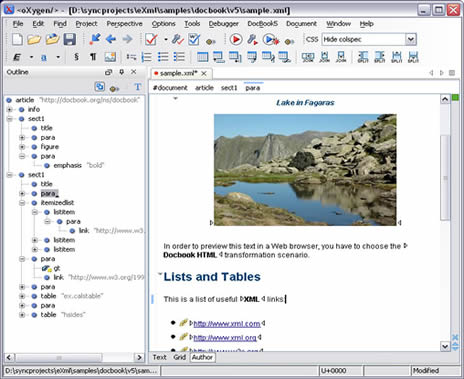Click the Outline horizontal scrollbar thumb
This screenshot has width=464, height=379.
tap(59, 358)
